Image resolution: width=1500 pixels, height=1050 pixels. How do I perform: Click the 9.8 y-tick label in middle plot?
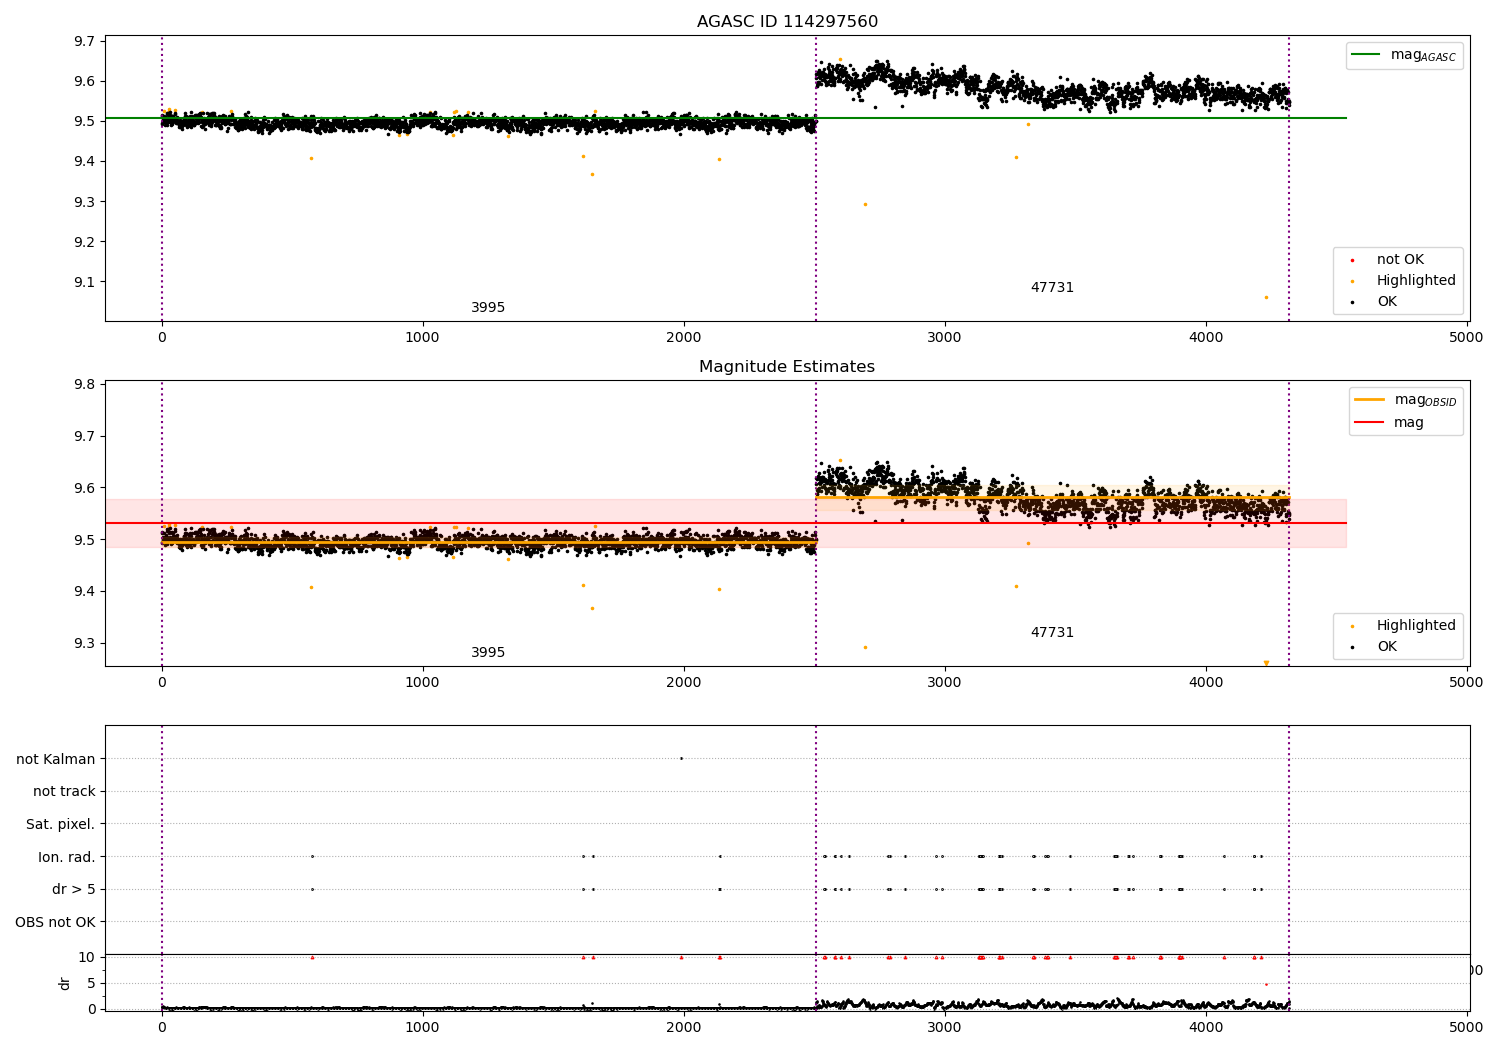[83, 385]
